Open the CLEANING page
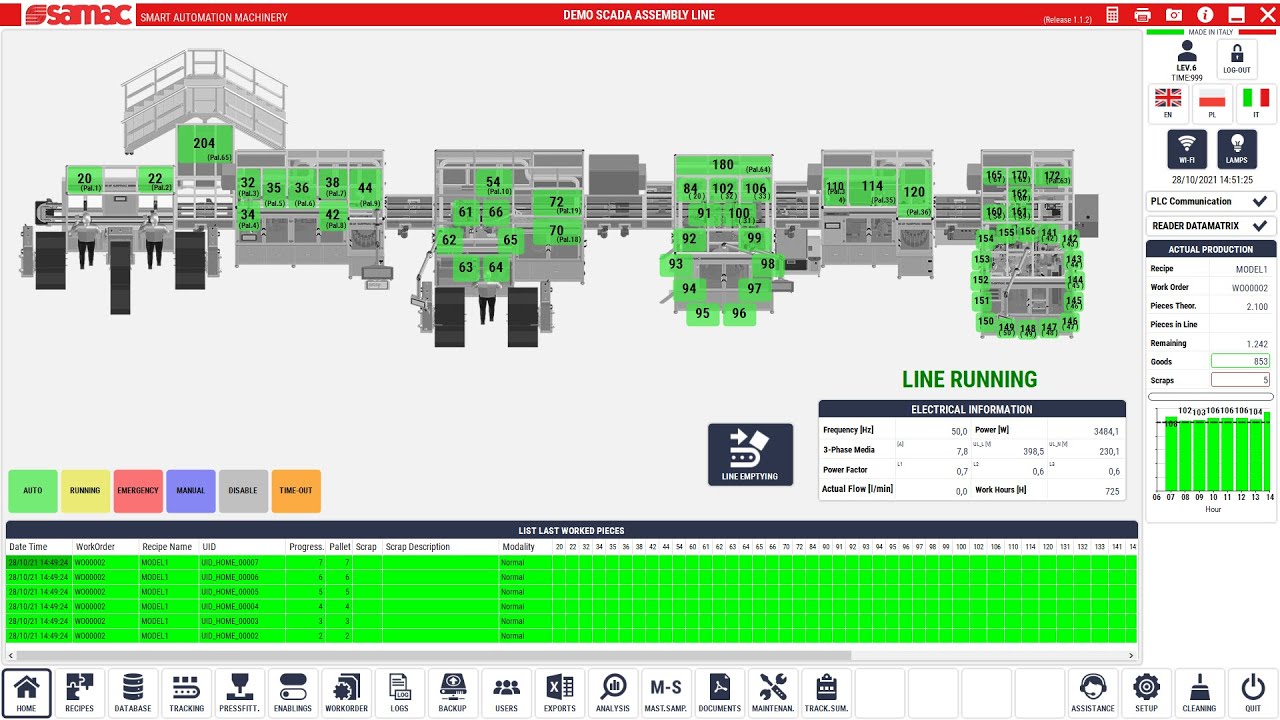Image resolution: width=1280 pixels, height=720 pixels. [1199, 693]
